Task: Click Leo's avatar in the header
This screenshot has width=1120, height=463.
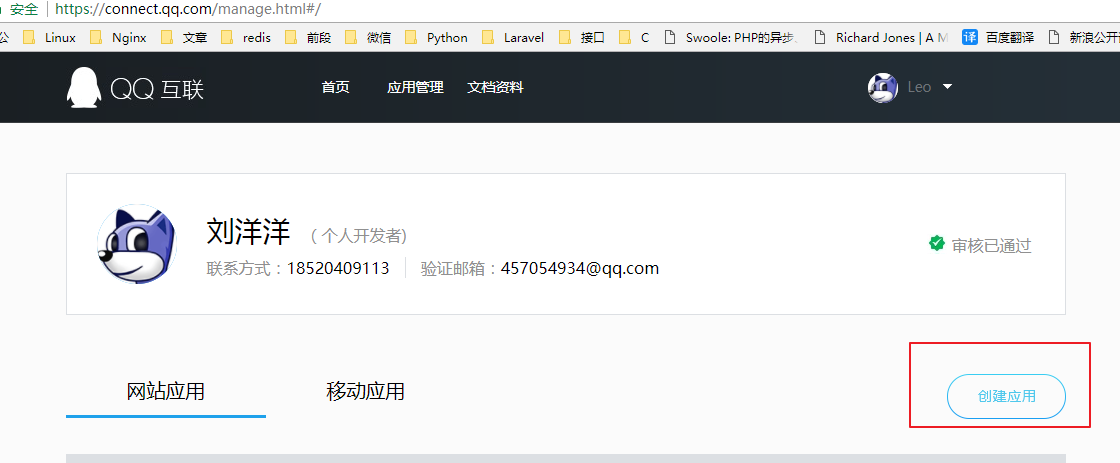Action: click(x=883, y=88)
